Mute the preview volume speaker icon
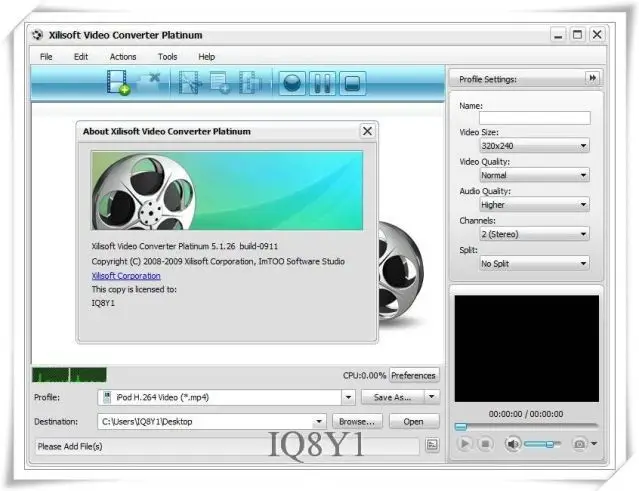639x491 pixels. click(x=513, y=443)
